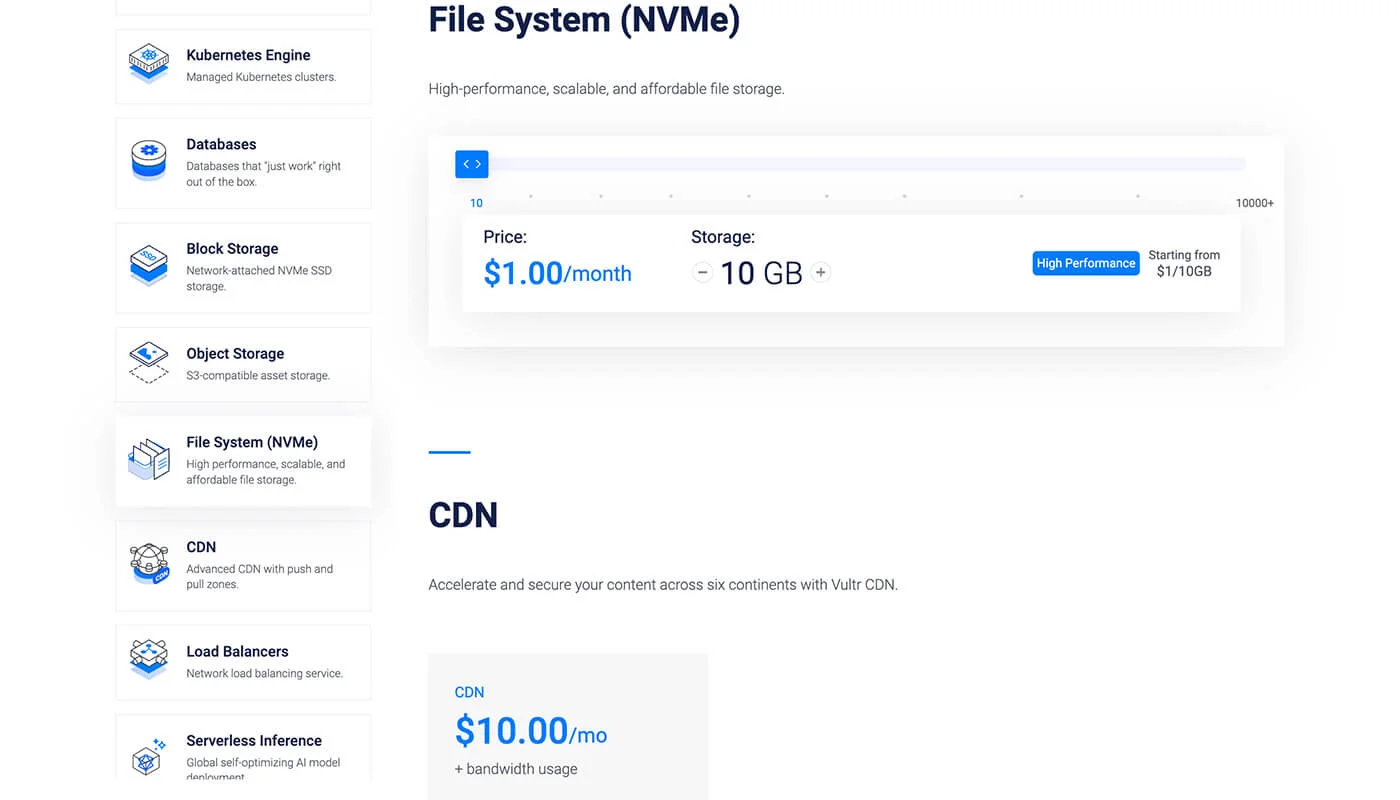This screenshot has height=800, width=1400.
Task: Click the 10000+ slider maximum label
Action: point(1254,203)
